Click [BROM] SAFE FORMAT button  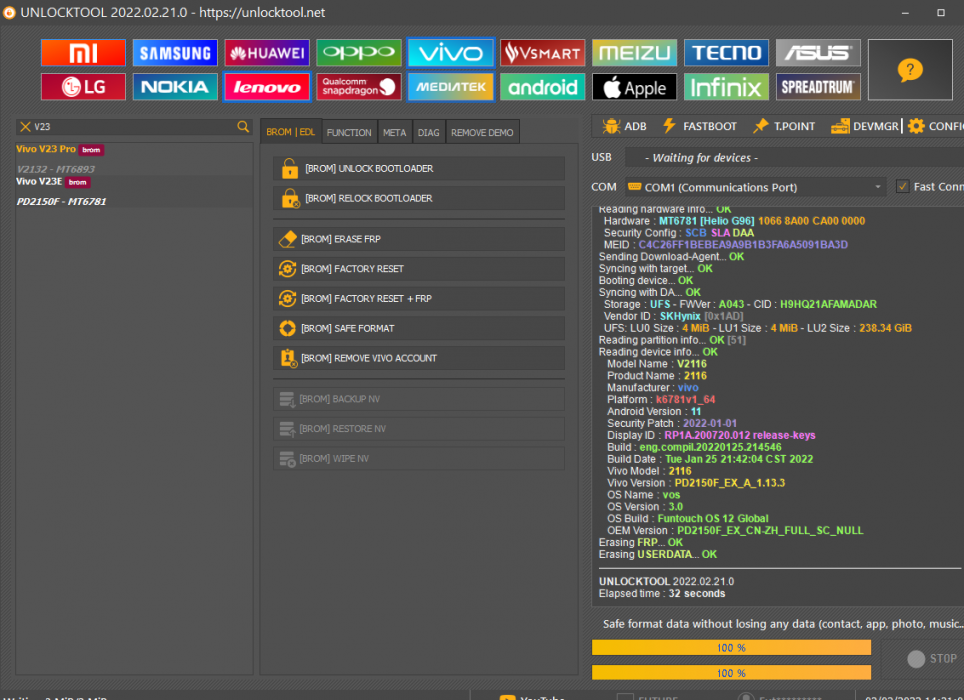tap(419, 329)
